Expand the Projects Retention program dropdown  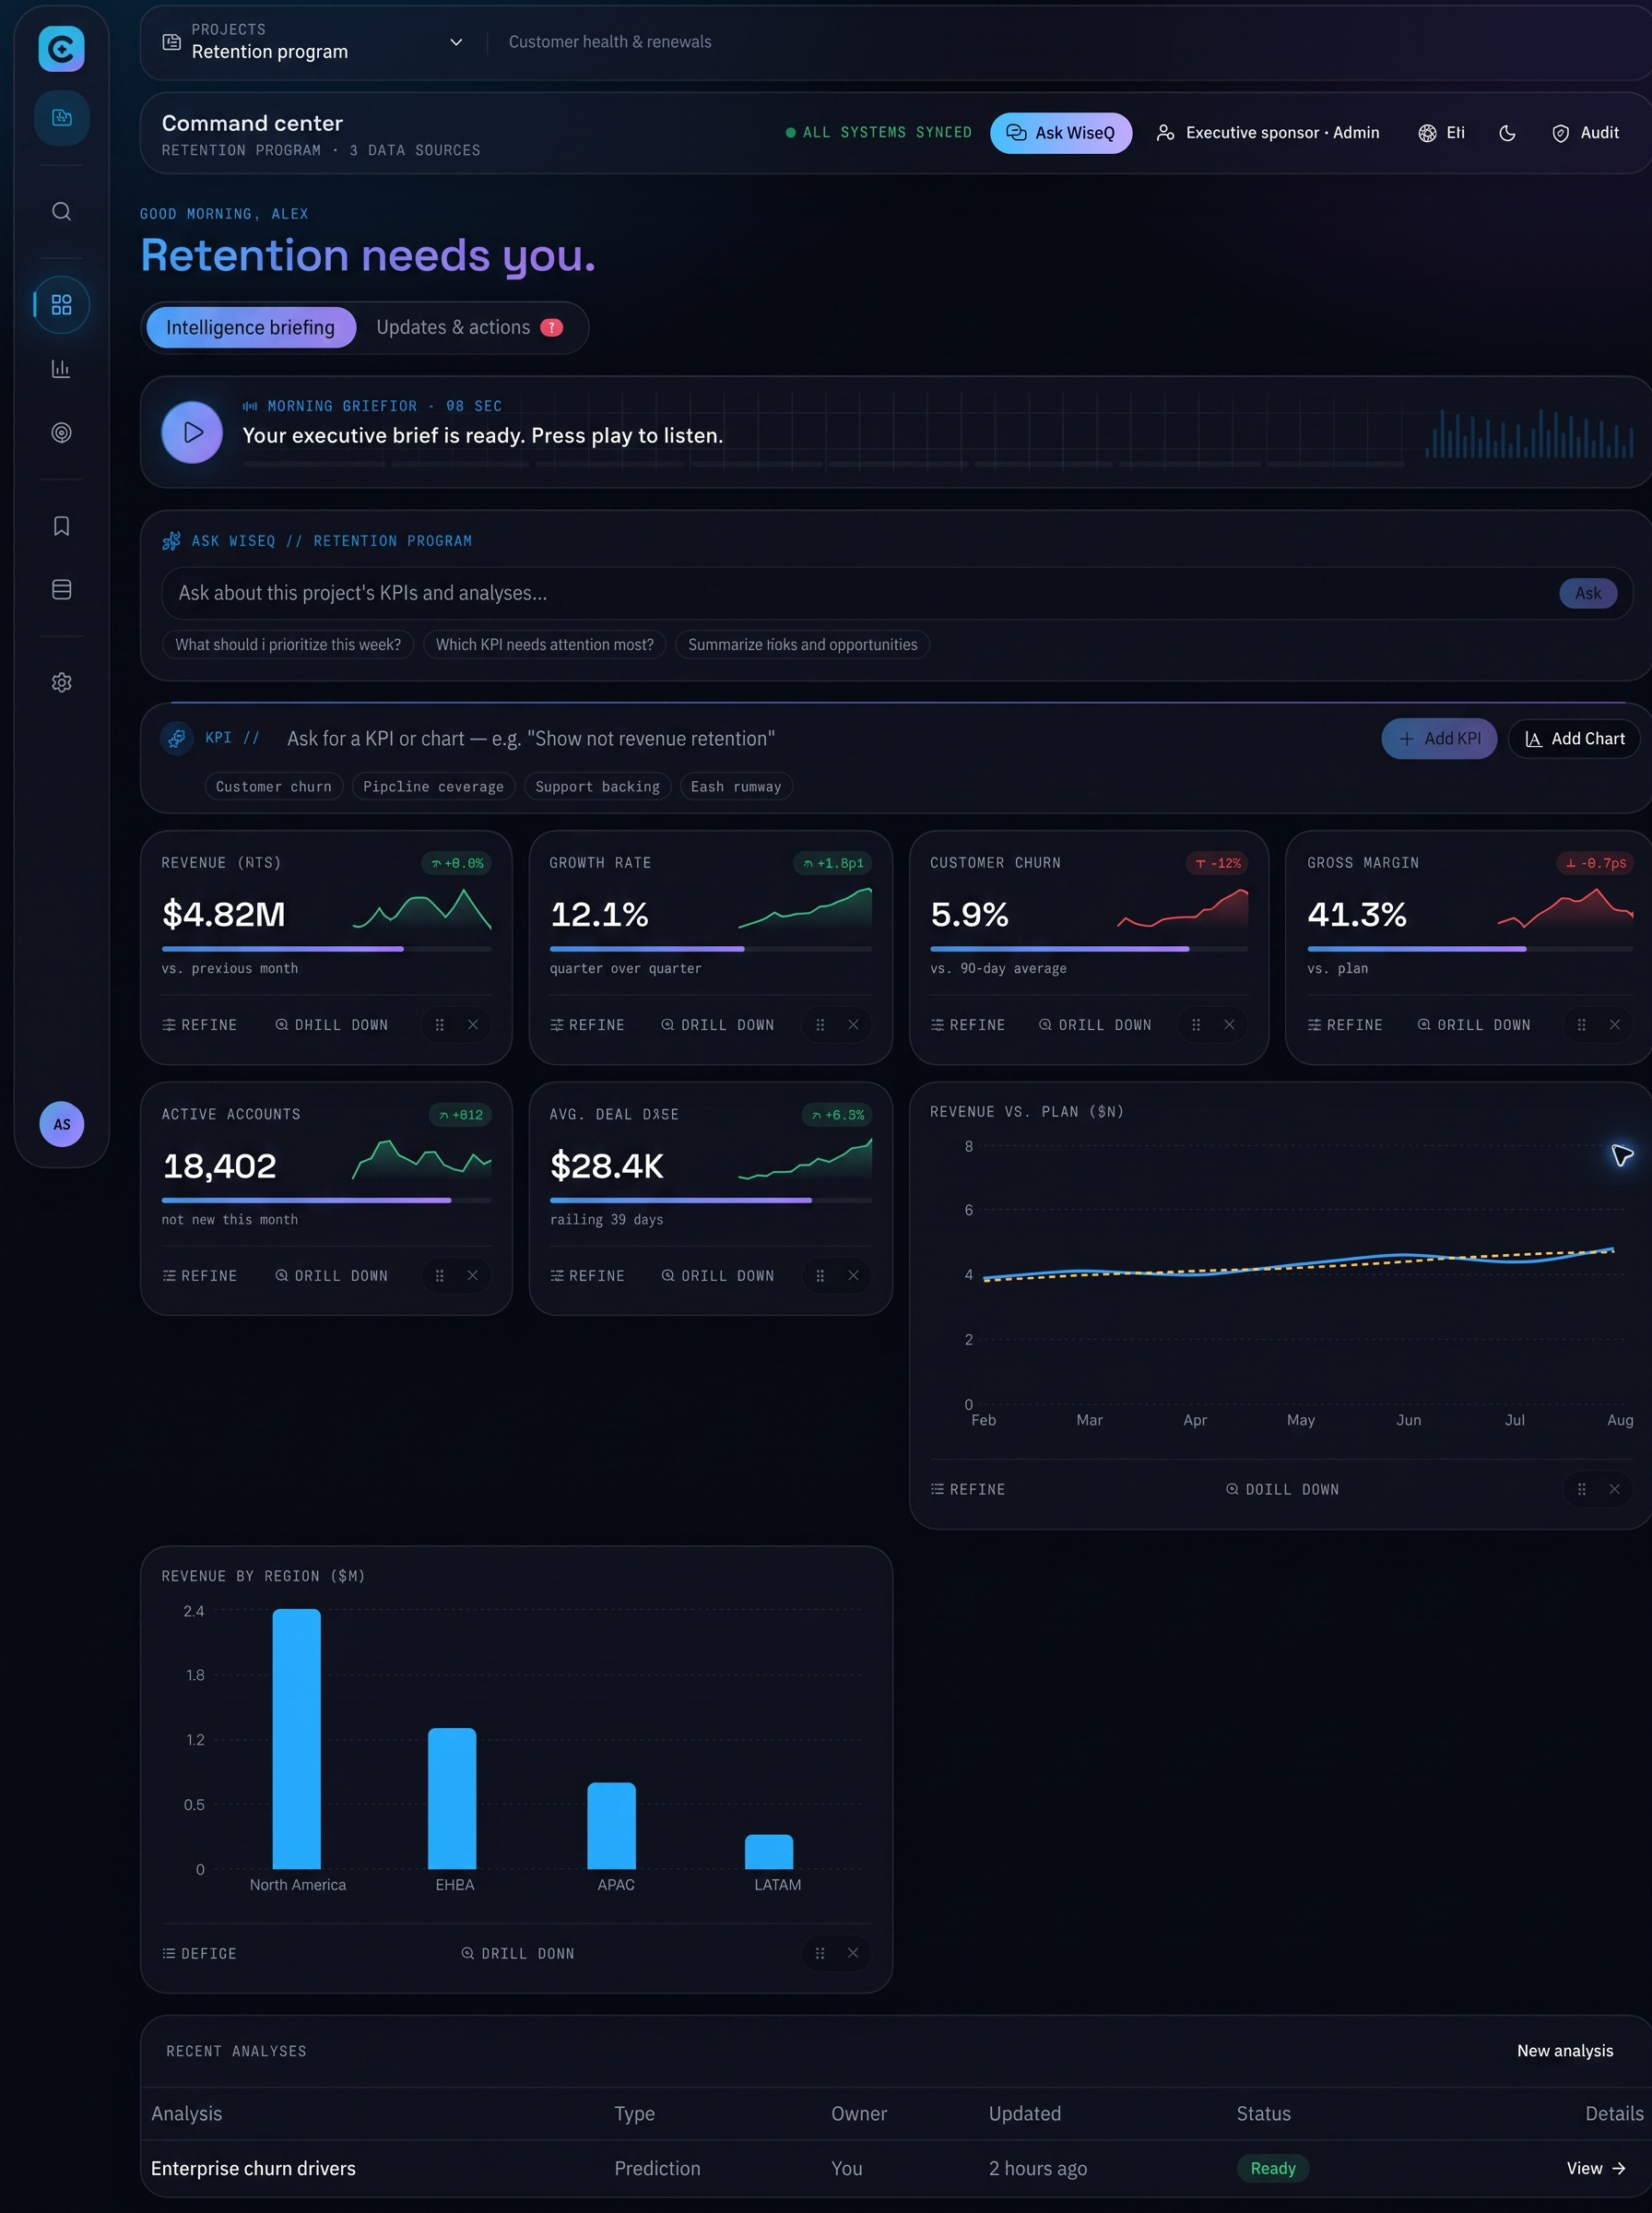tap(313, 42)
